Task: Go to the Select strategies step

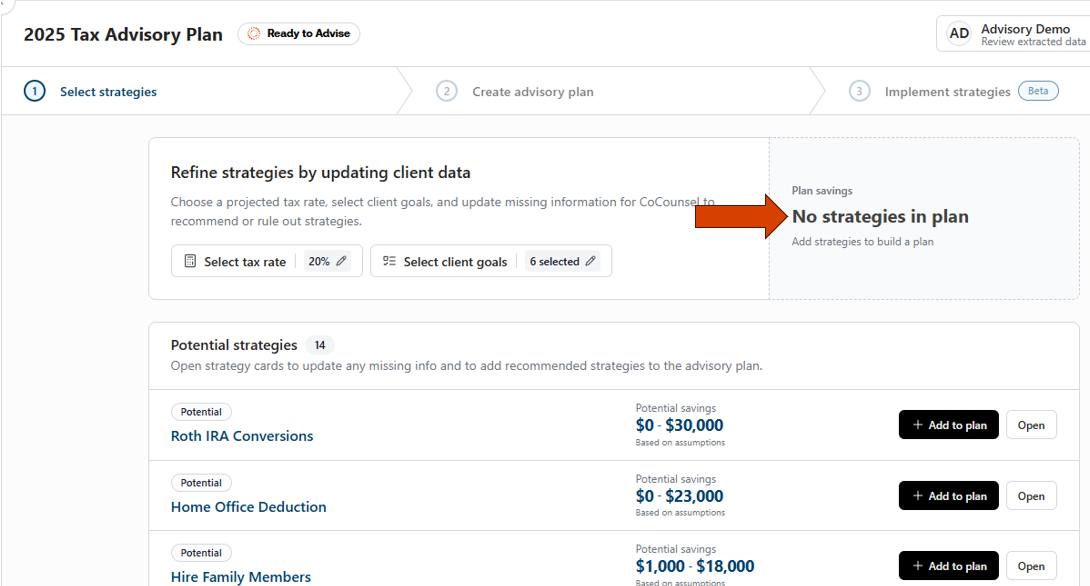Action: tap(108, 92)
